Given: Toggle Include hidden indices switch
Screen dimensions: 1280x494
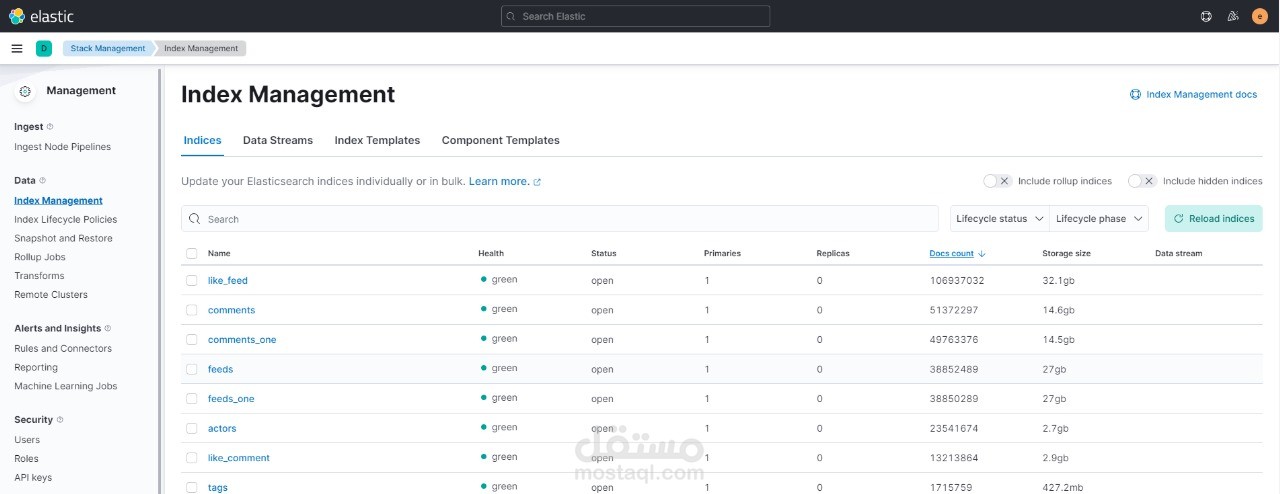Looking at the screenshot, I should 1142,181.
